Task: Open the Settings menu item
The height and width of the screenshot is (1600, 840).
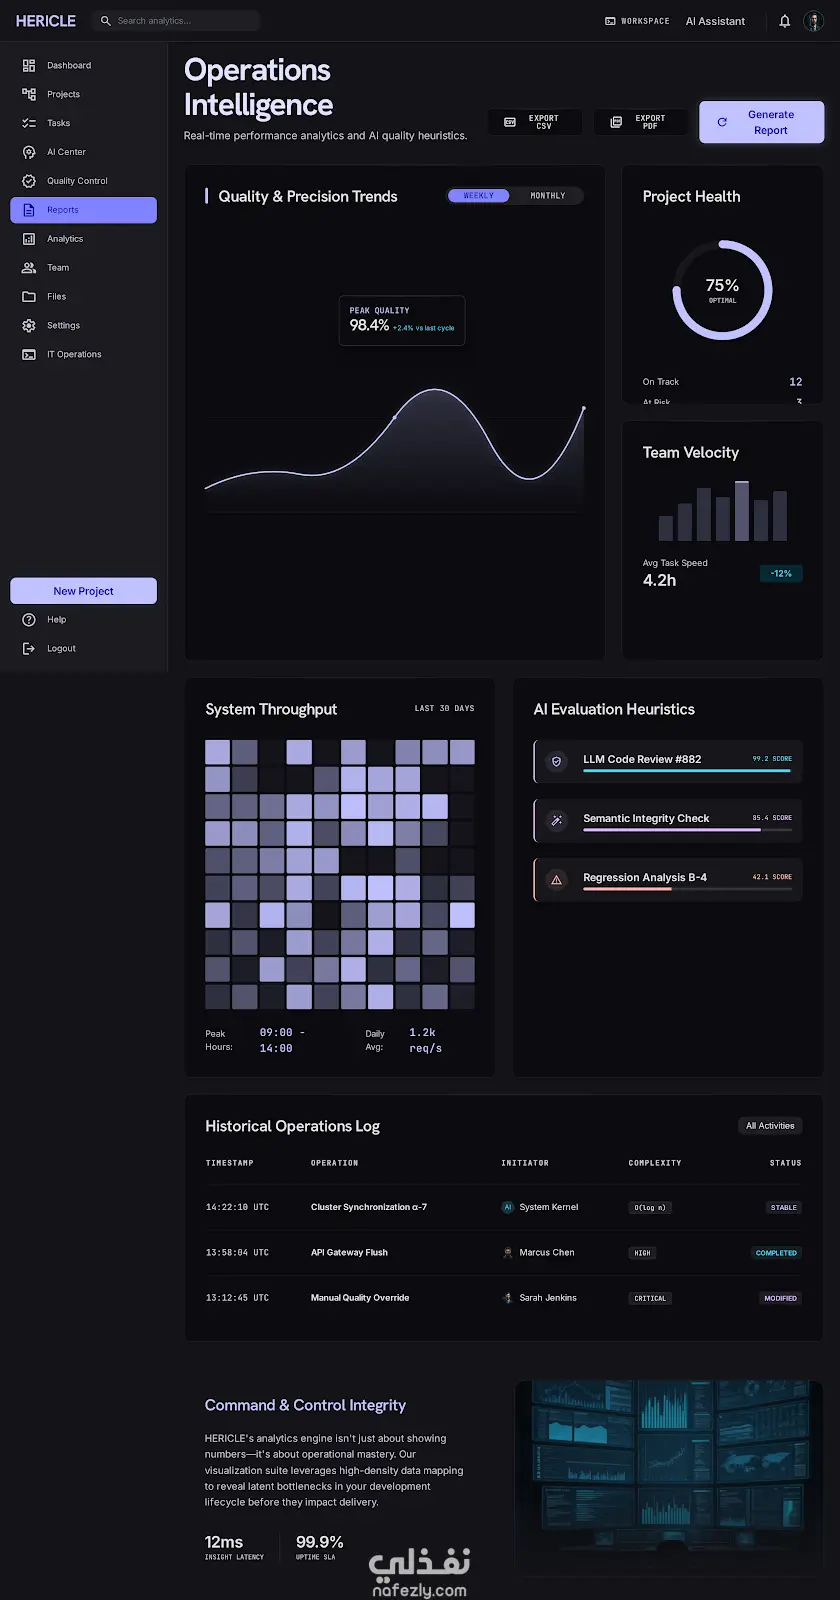Action: 84,326
